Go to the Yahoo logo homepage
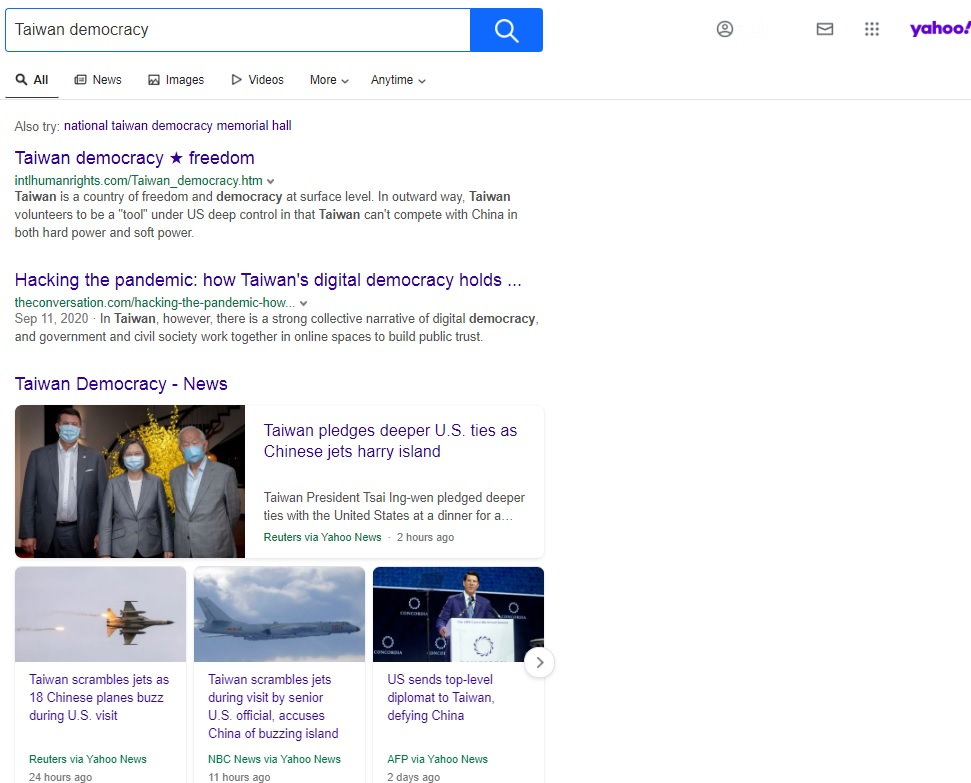The height and width of the screenshot is (783, 971). [939, 29]
